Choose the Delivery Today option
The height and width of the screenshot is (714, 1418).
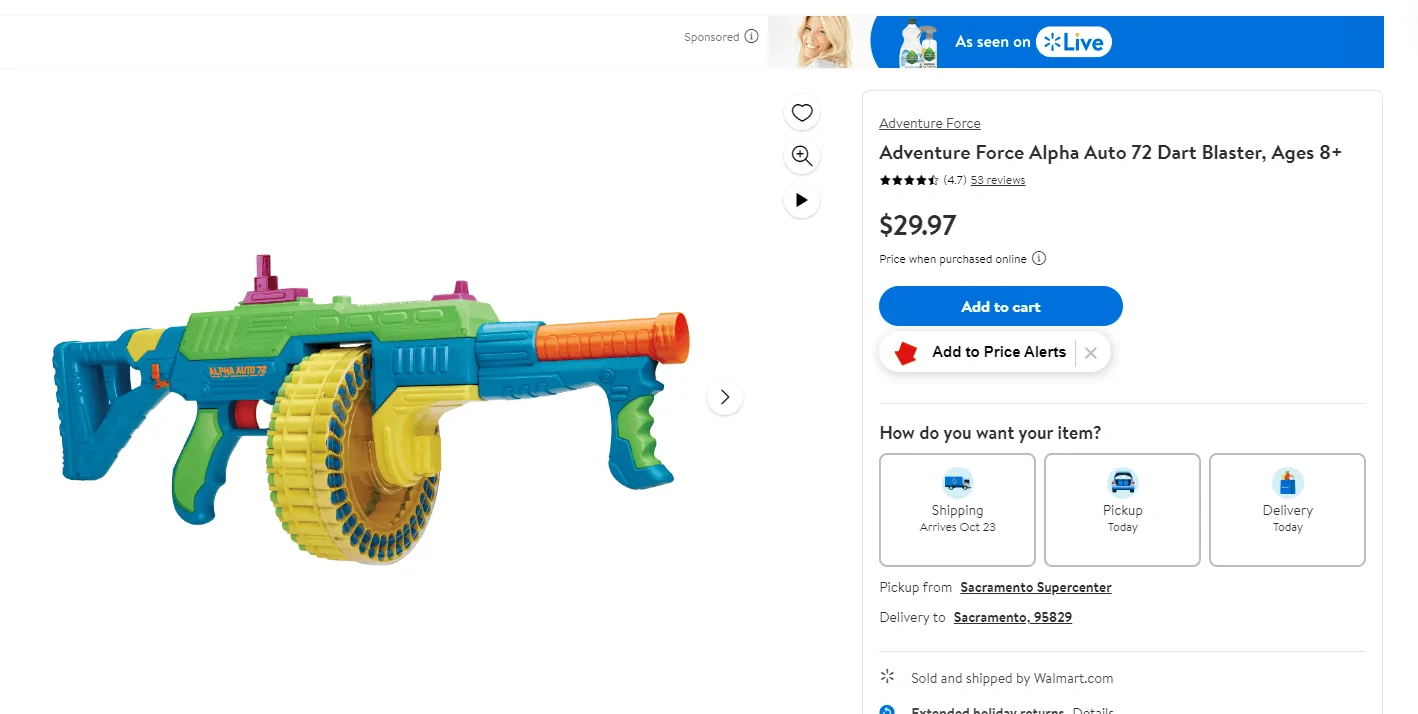1287,510
